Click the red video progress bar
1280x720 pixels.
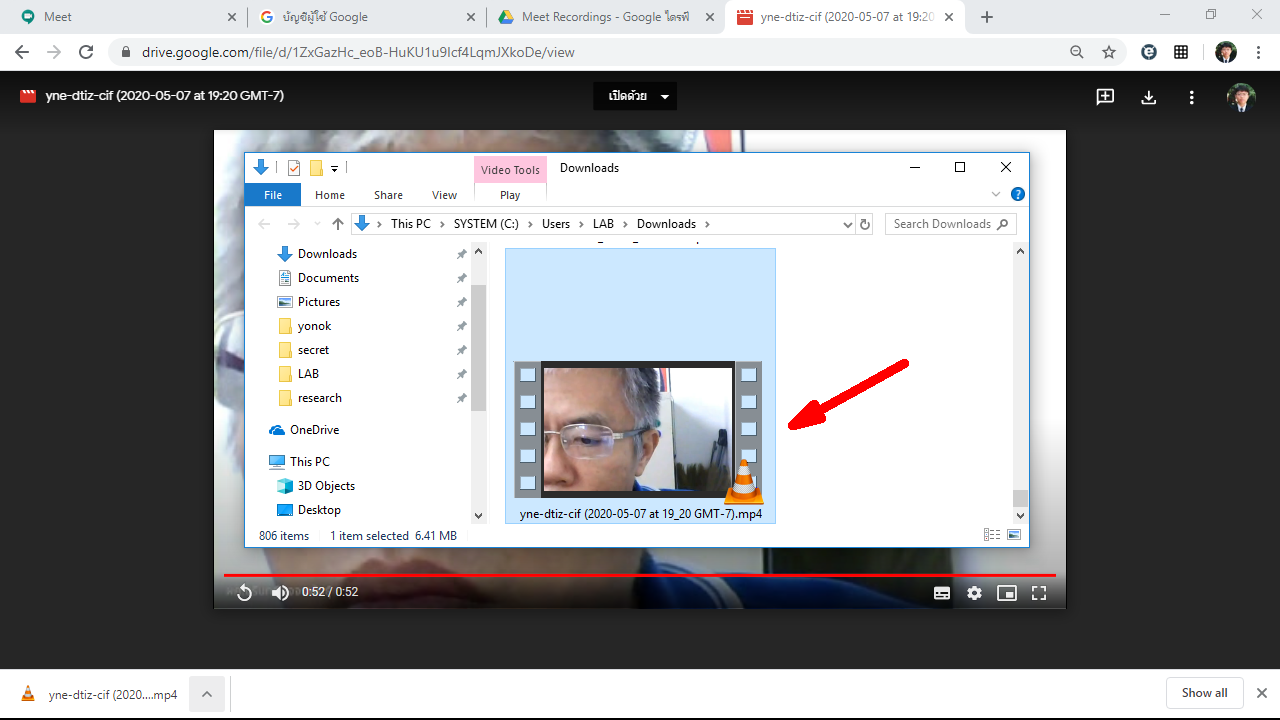(x=640, y=575)
